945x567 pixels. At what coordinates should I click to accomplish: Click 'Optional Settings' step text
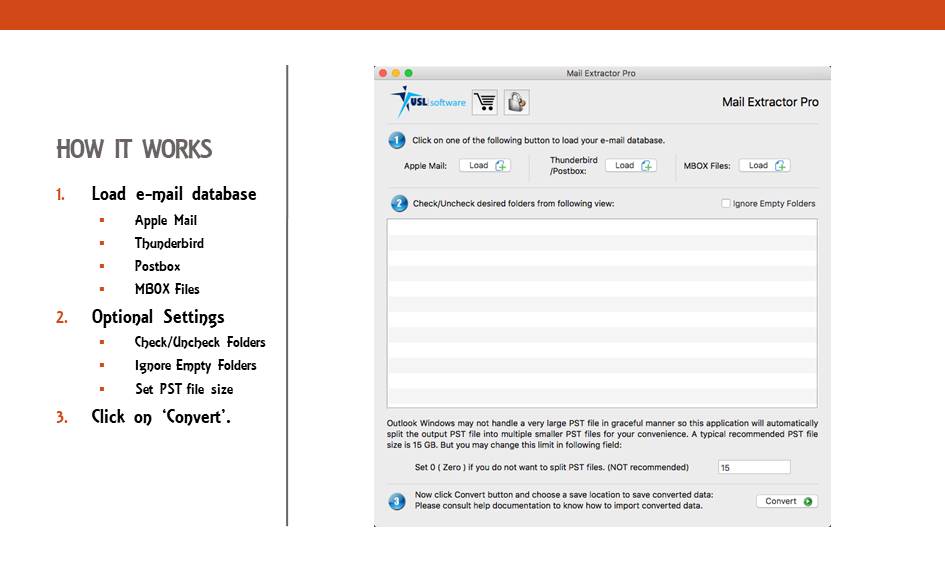(158, 317)
